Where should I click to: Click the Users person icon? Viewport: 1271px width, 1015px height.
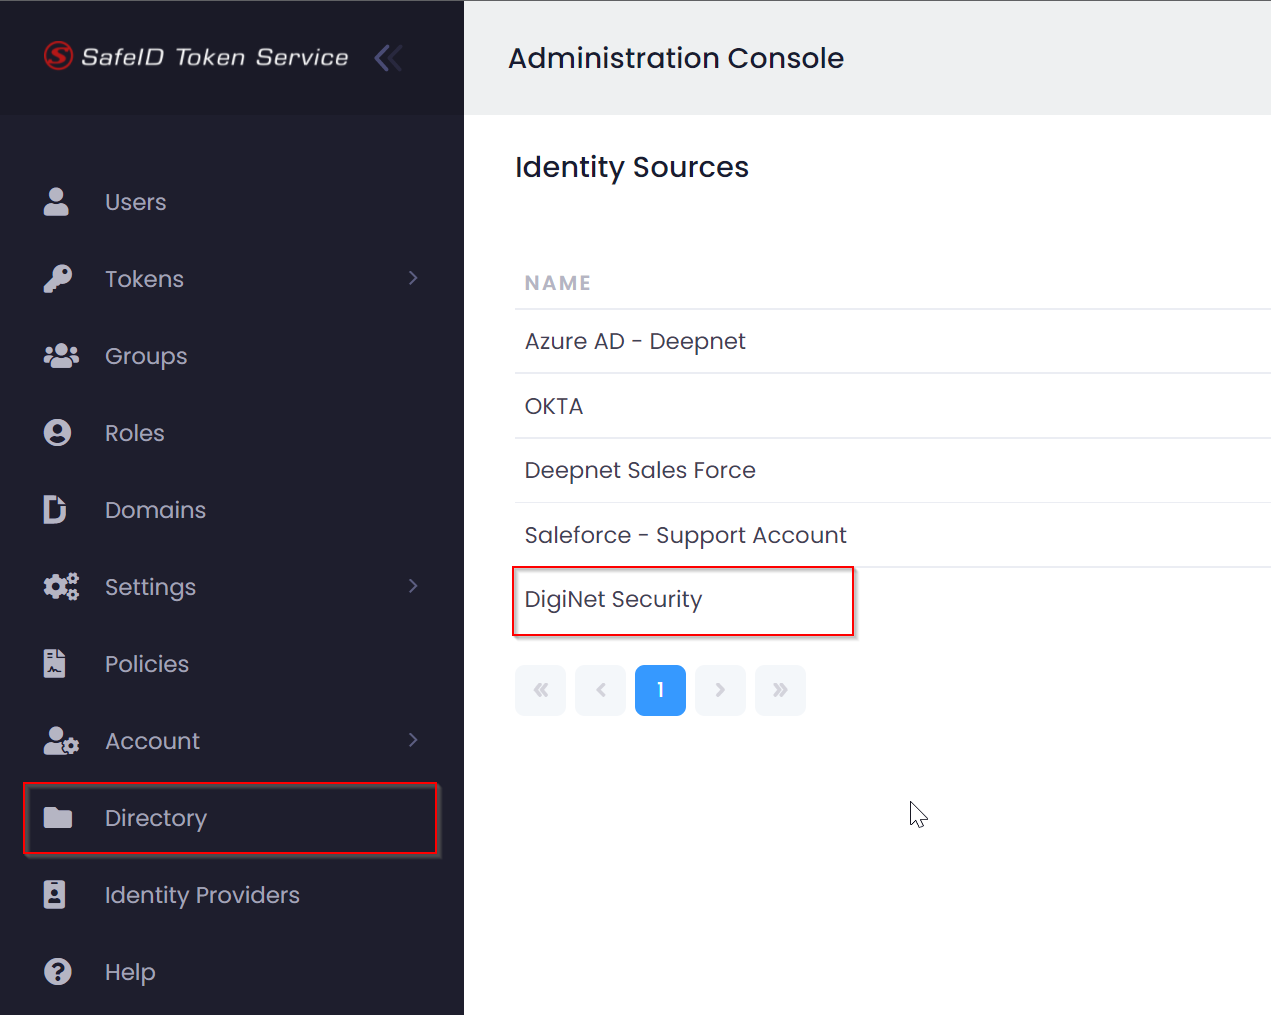57,202
